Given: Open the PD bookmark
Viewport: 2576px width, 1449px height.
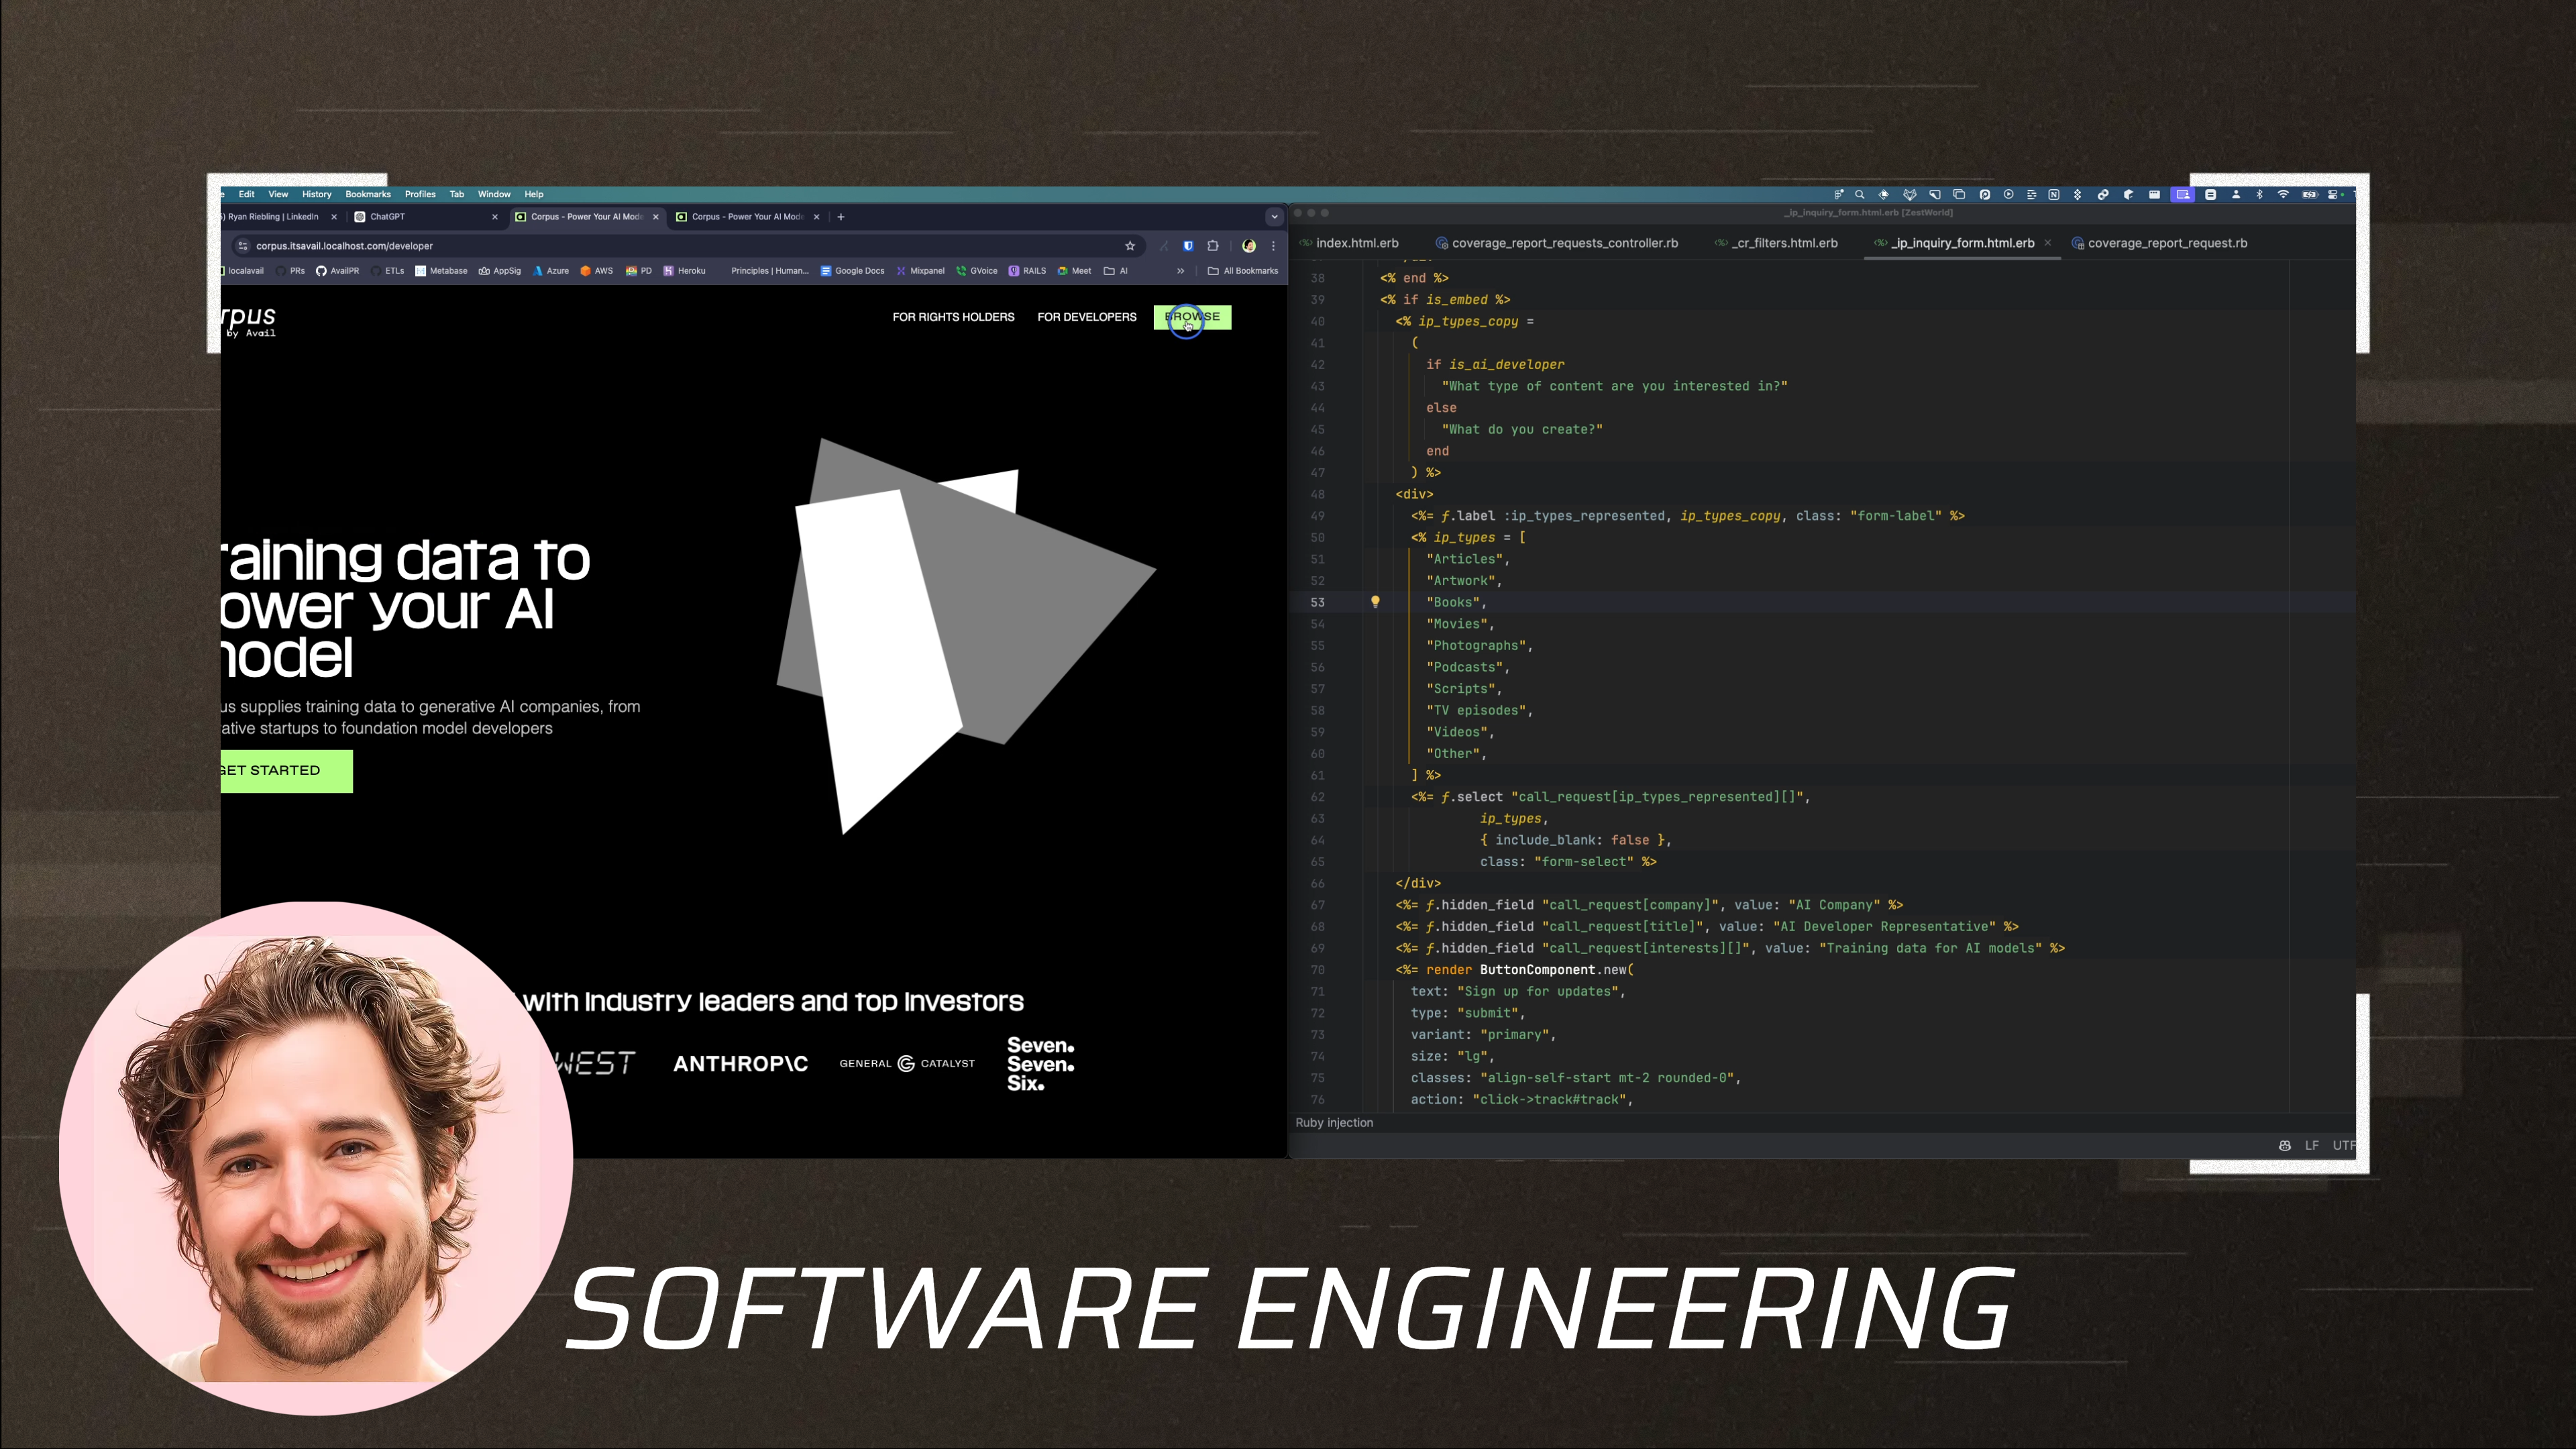Looking at the screenshot, I should (x=639, y=271).
